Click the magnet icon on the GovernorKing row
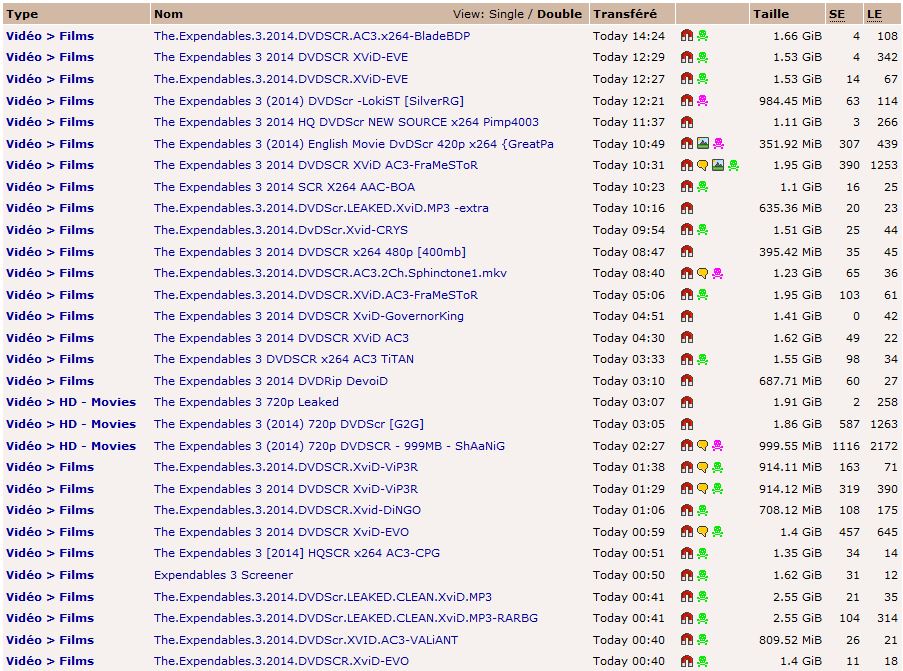 (x=687, y=316)
